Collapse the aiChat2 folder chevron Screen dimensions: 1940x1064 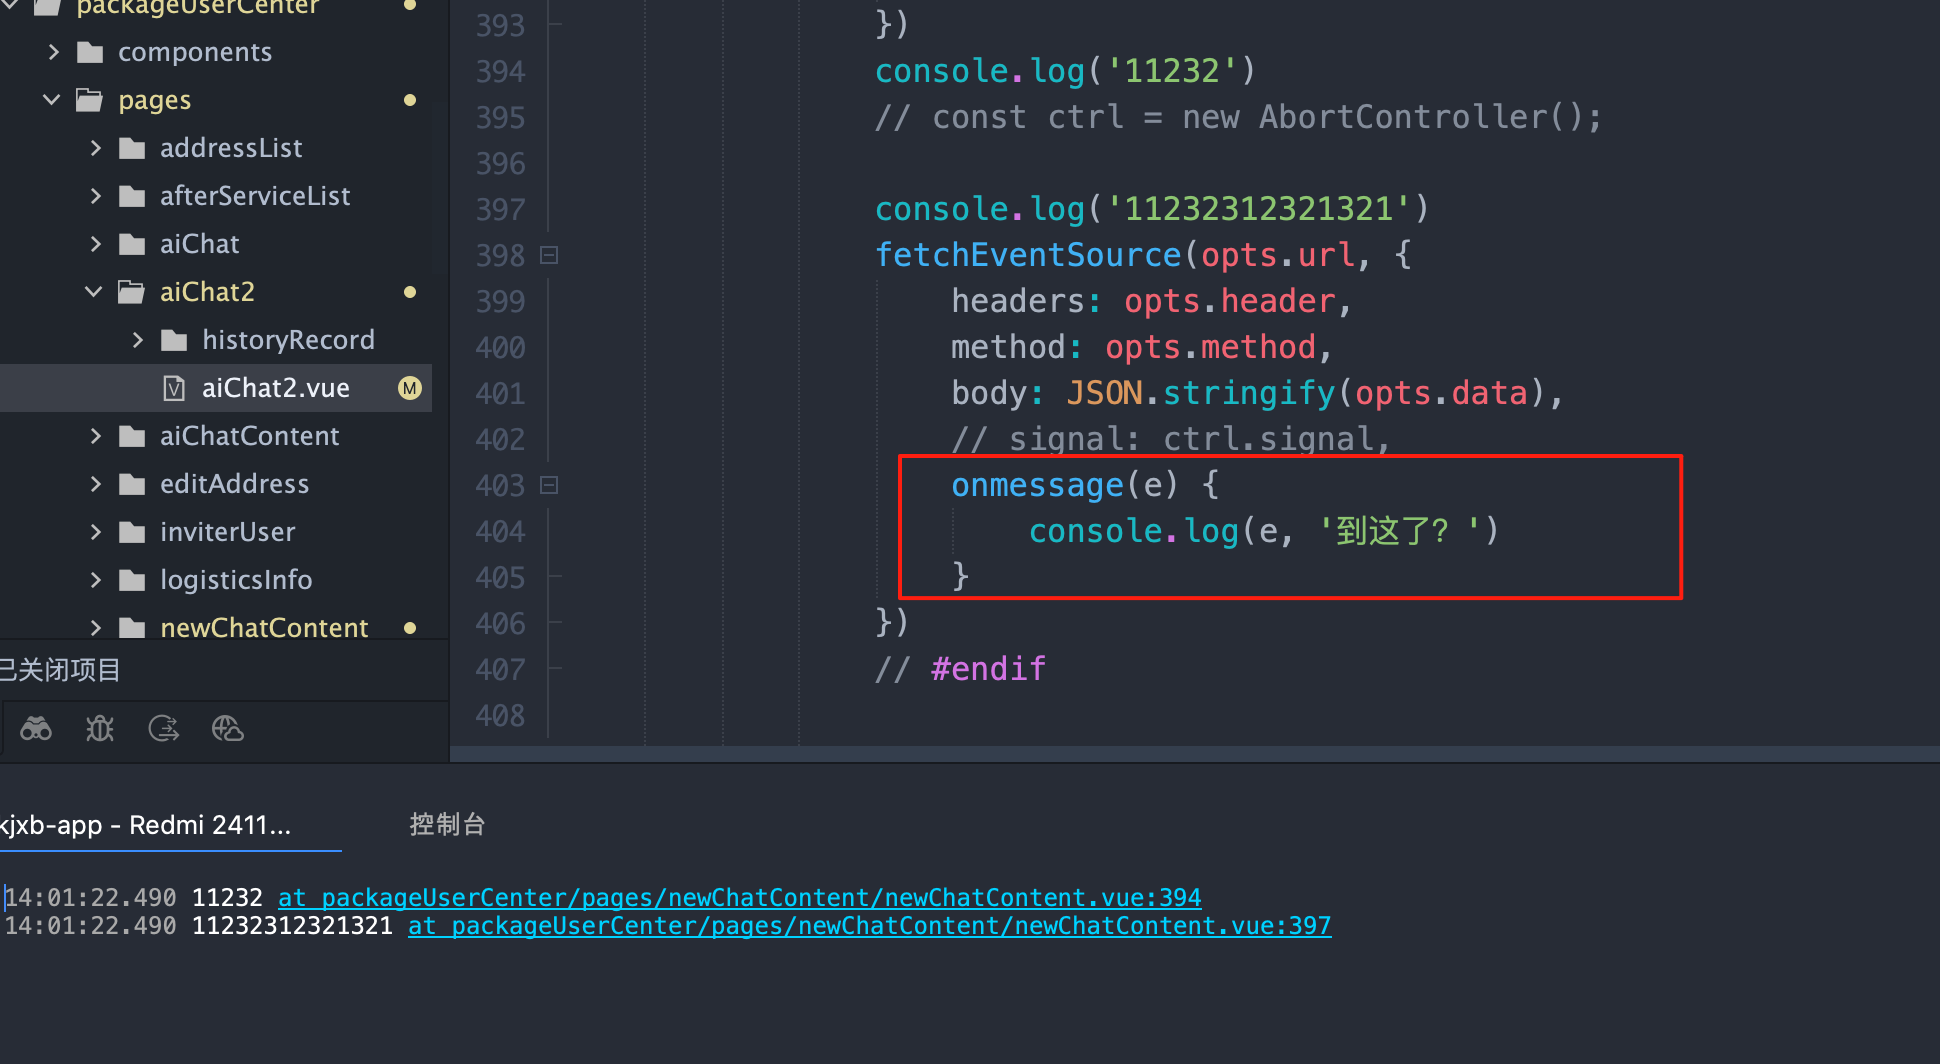[x=94, y=292]
